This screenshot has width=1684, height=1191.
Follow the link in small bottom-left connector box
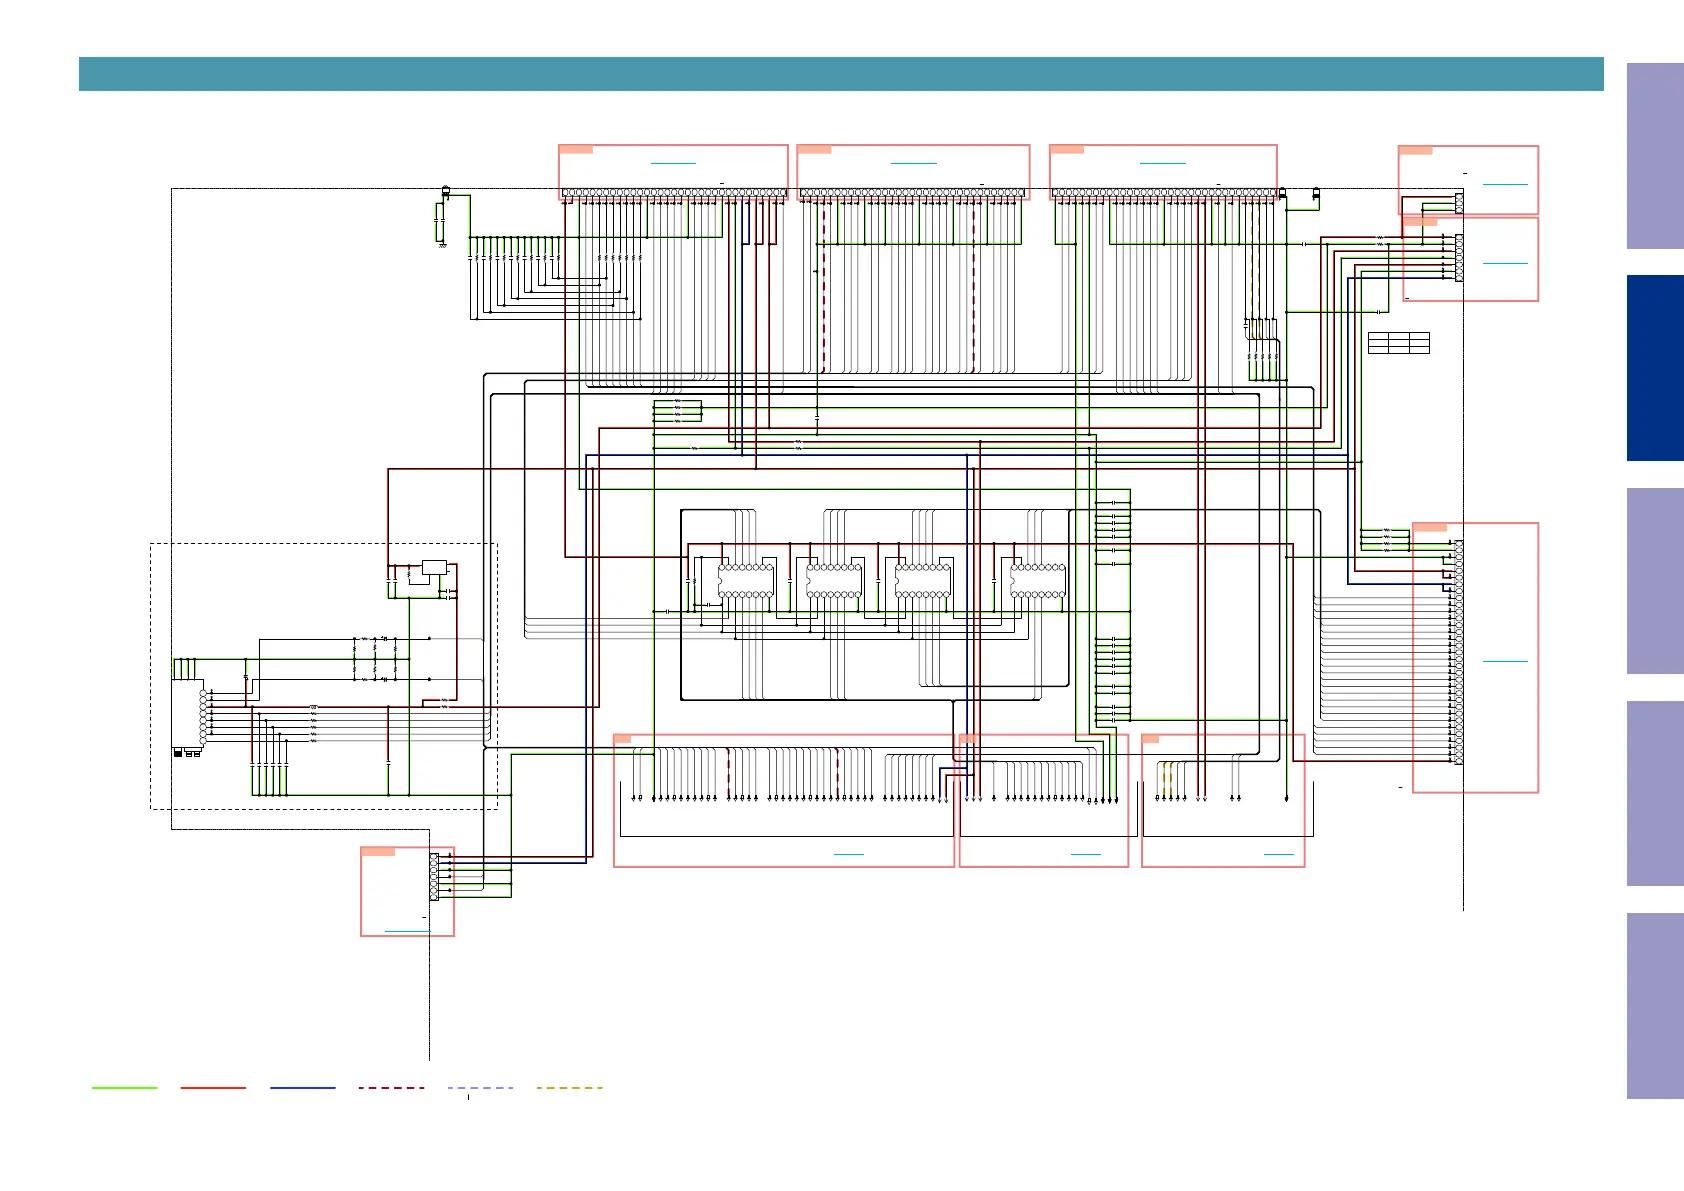point(408,931)
